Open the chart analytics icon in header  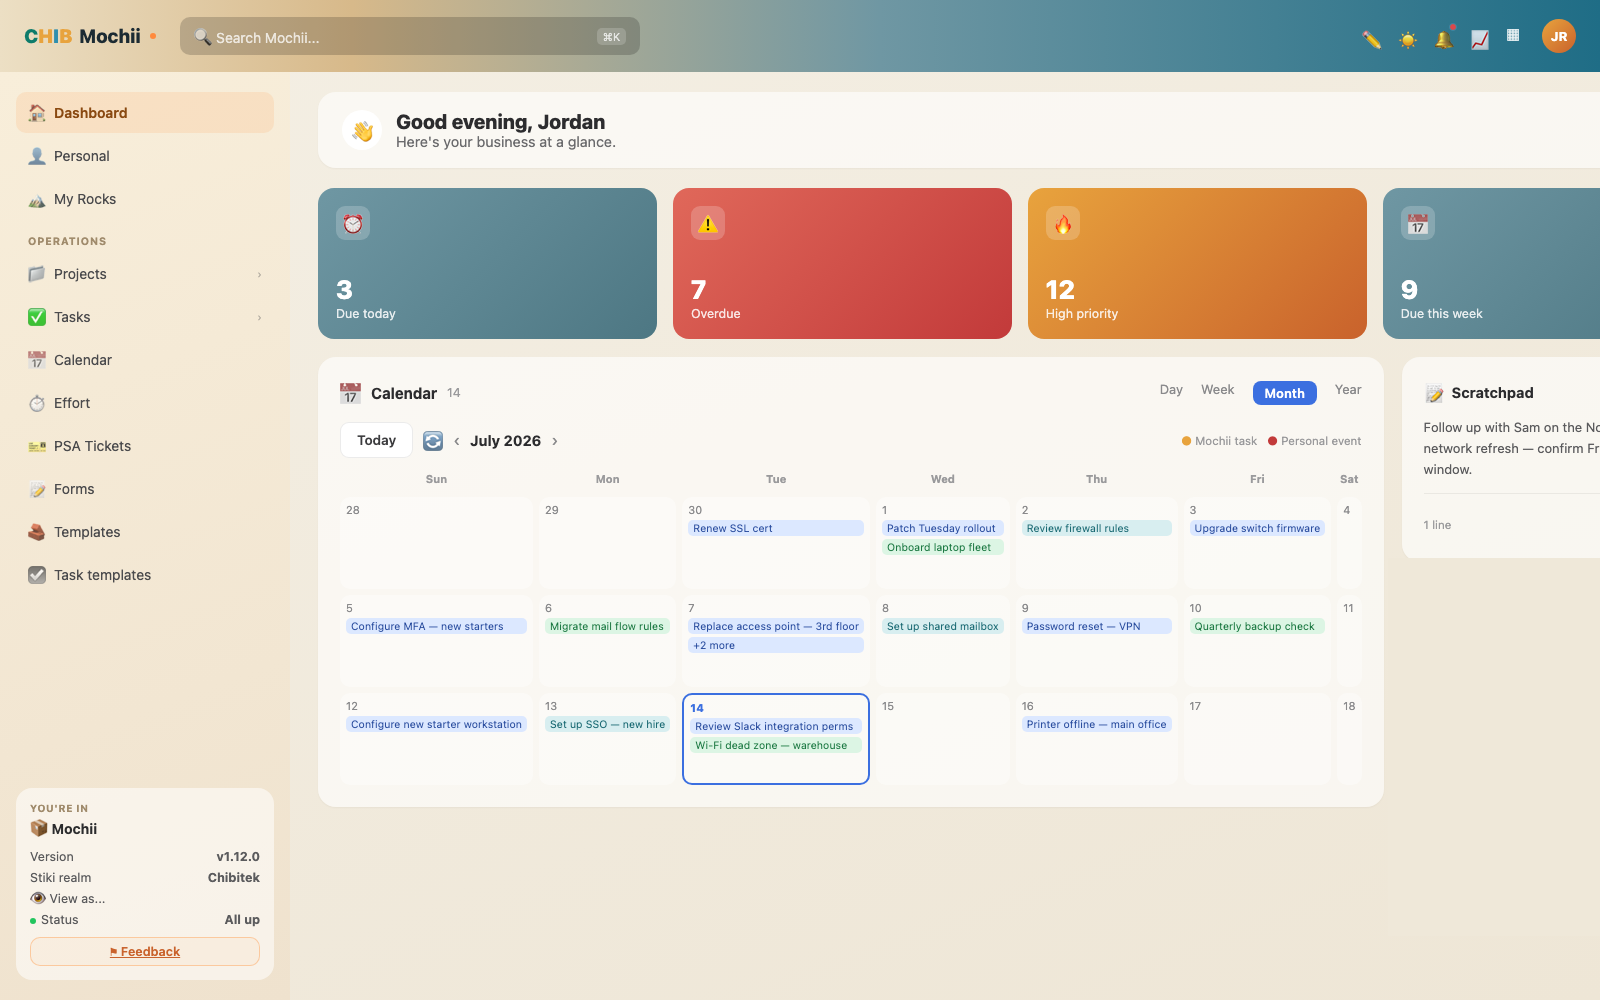[x=1480, y=39]
